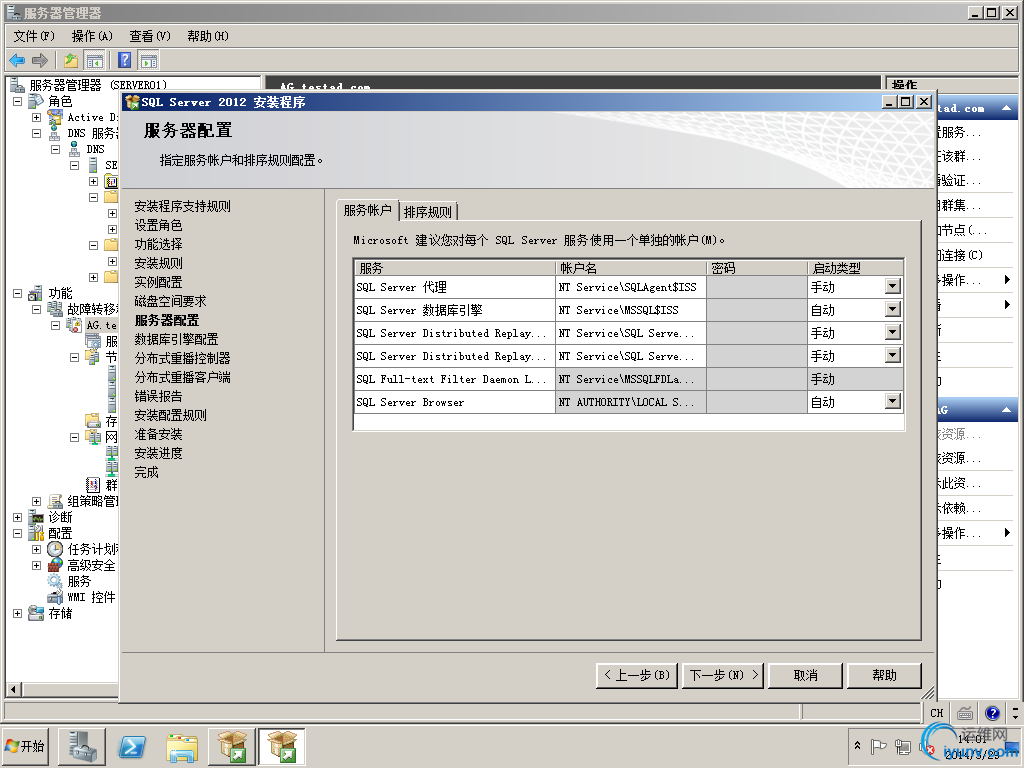This screenshot has width=1024, height=768.
Task: Click the Up one level folder icon
Action: click(71, 61)
